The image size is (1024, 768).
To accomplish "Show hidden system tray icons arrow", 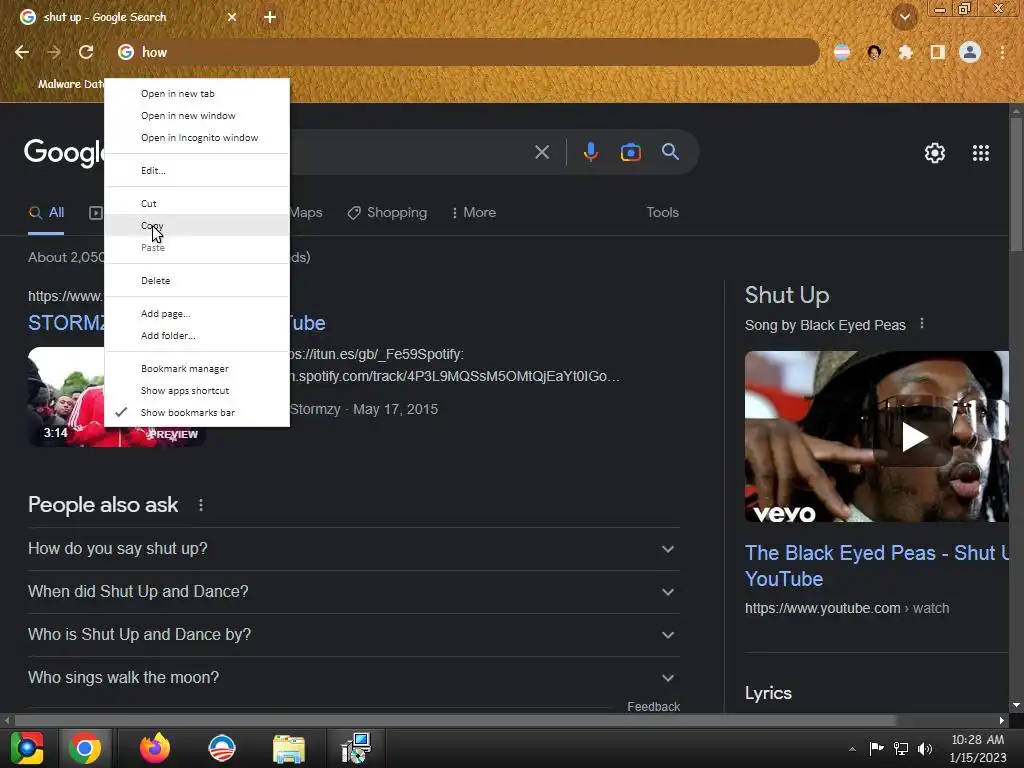I will [852, 749].
